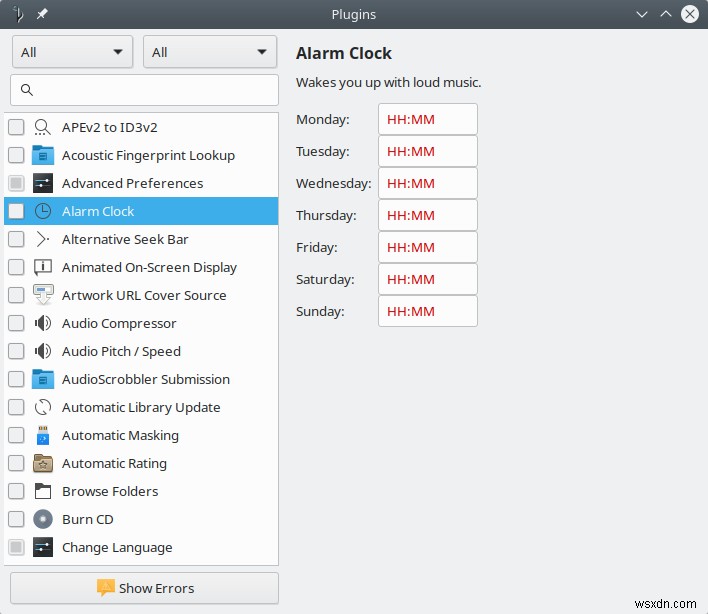
Task: Click the APEv2 to ID3v2 plugin icon
Action: [42, 127]
